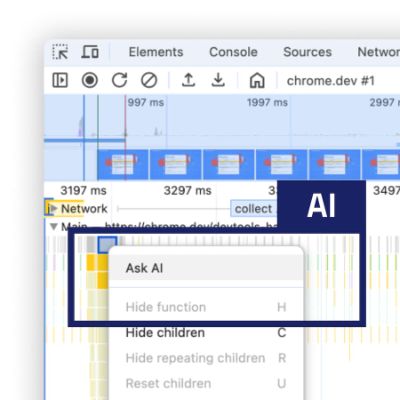Select the third filmstrip screenshot thumbnail
The image size is (400, 400).
pyautogui.click(x=228, y=164)
